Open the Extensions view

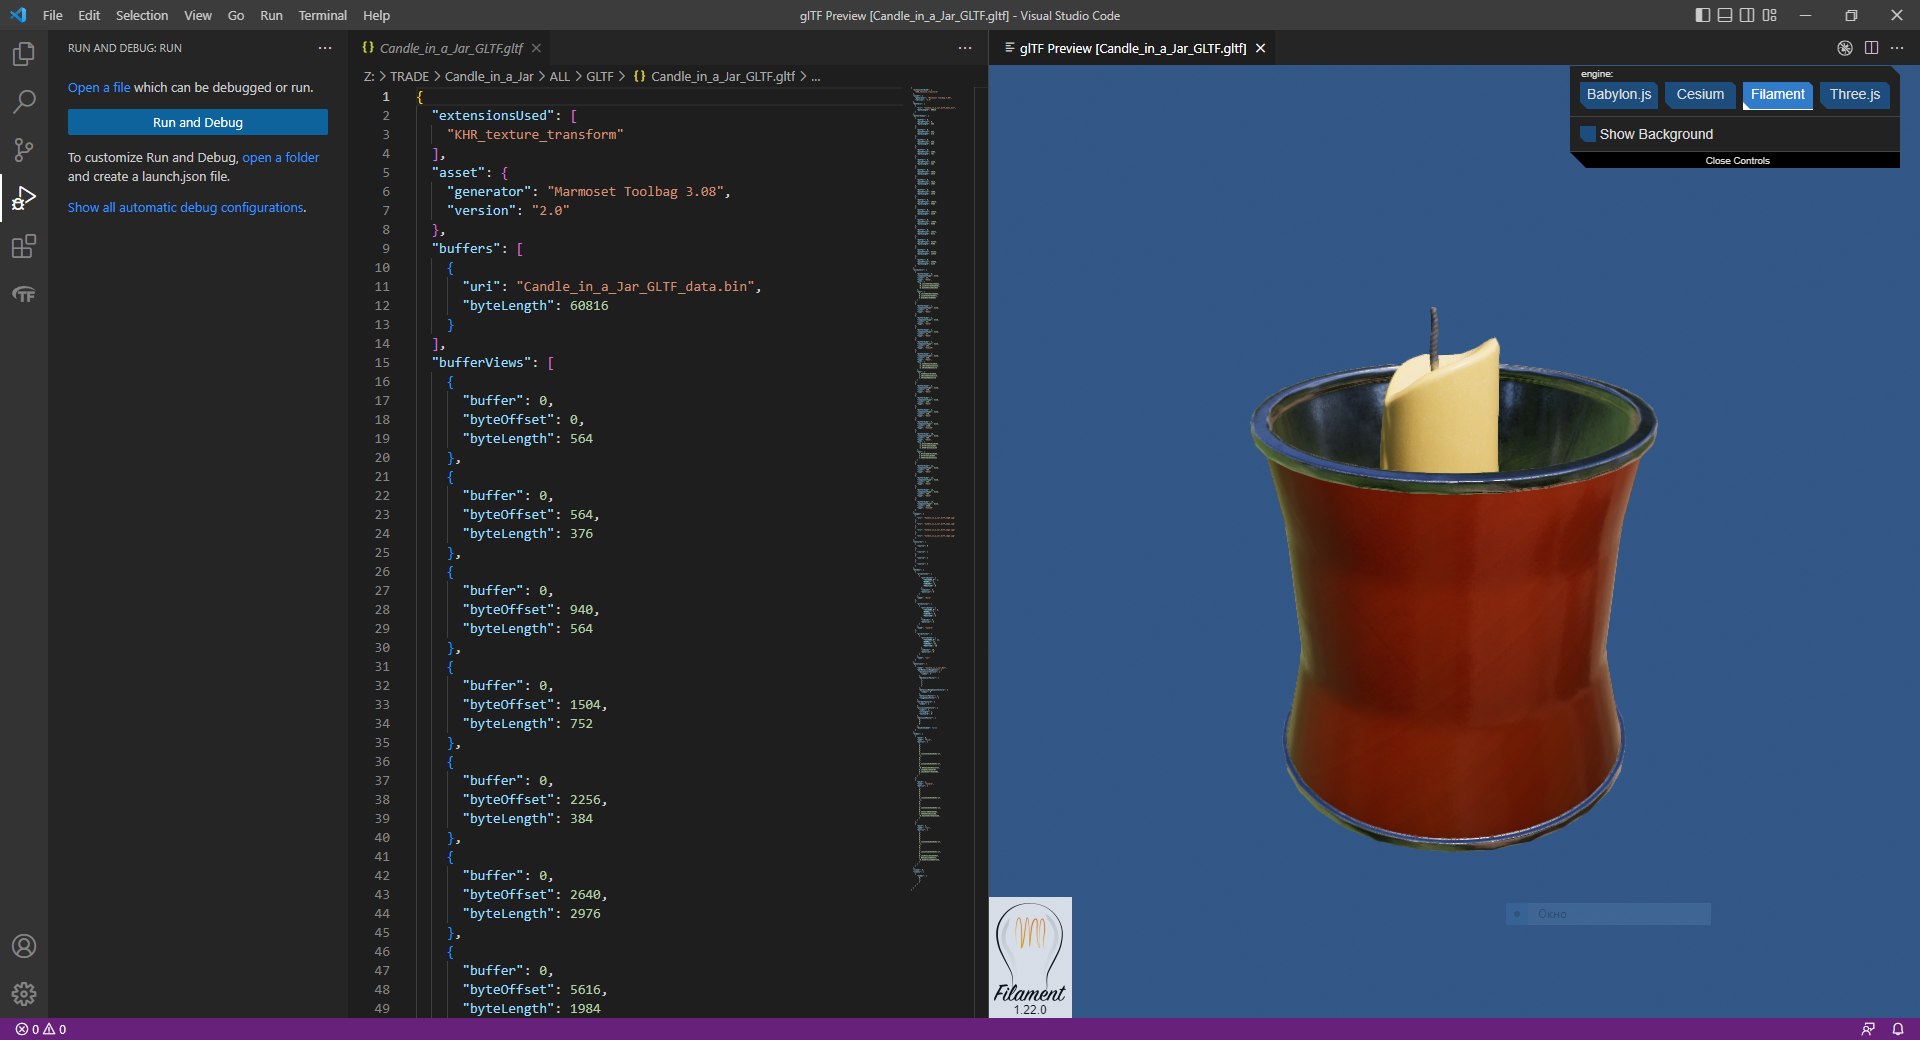(24, 246)
